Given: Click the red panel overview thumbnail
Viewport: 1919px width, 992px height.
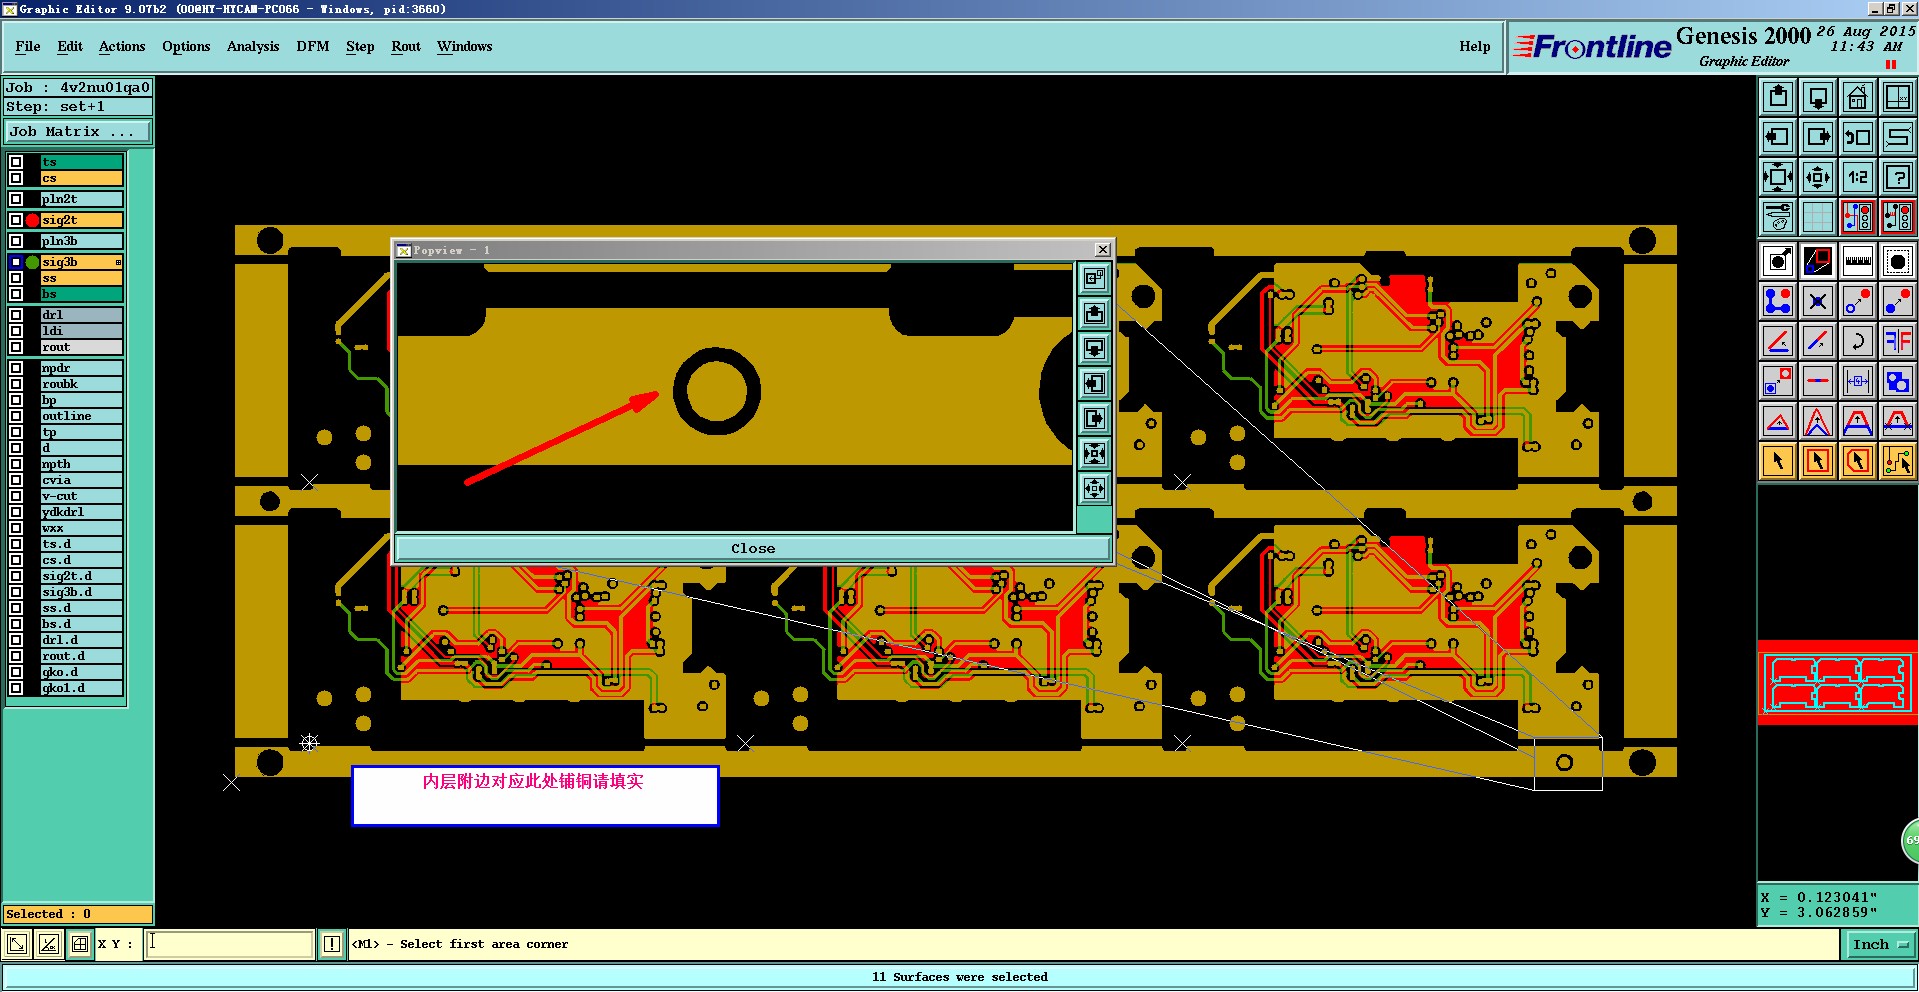Looking at the screenshot, I should click(1837, 683).
